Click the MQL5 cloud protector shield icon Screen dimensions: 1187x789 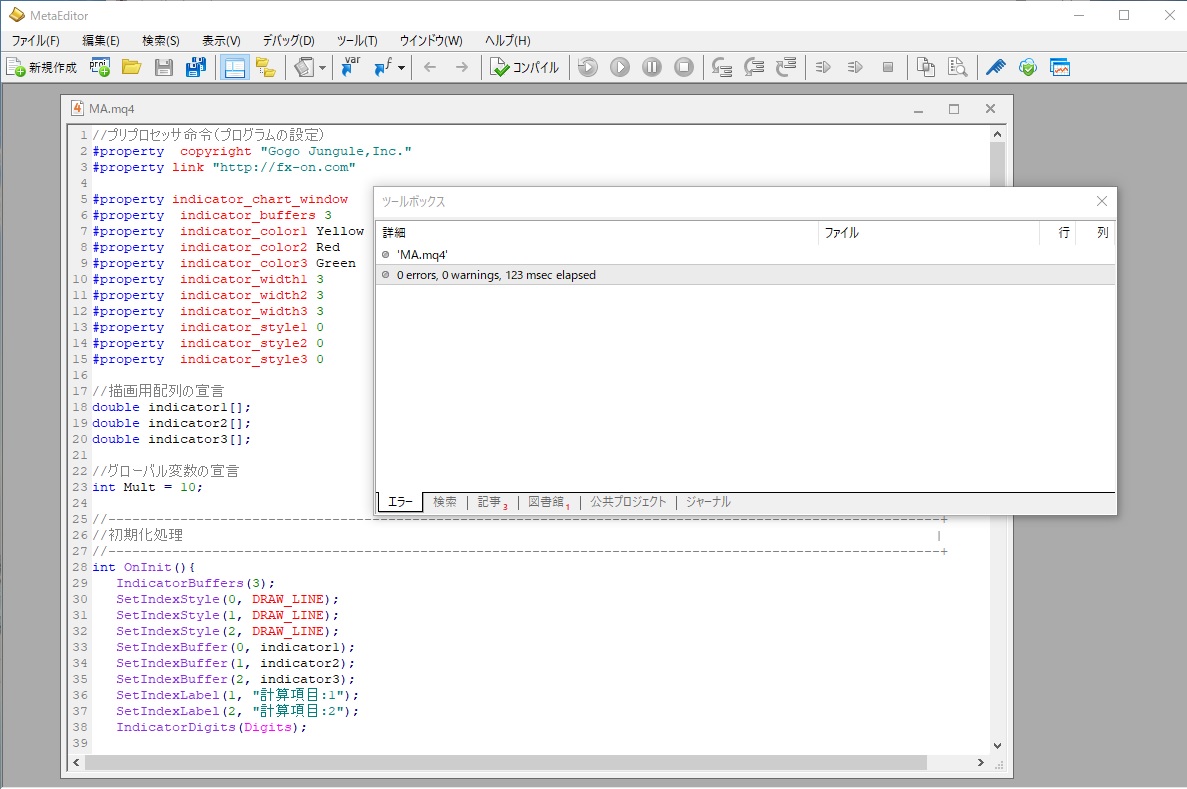coord(1027,67)
